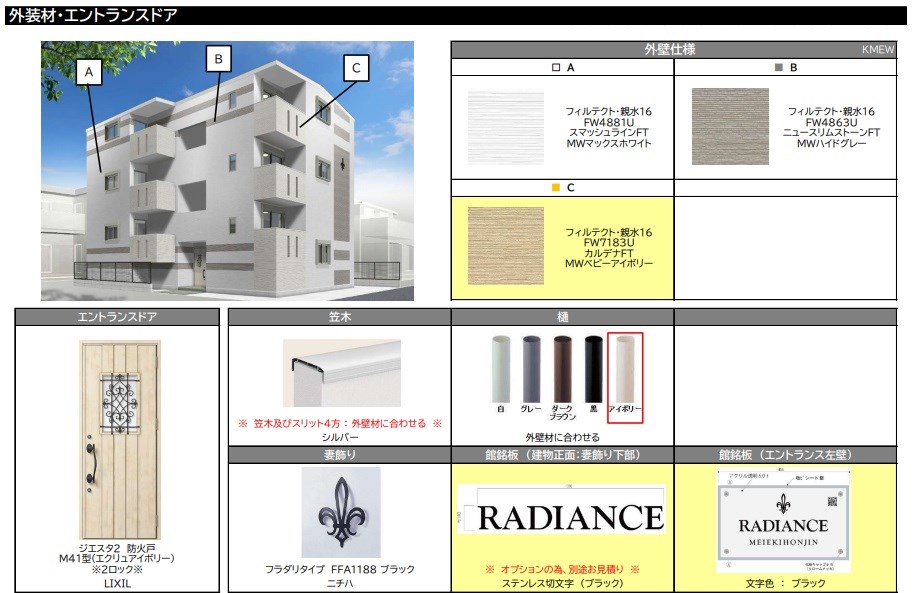Click the エントランスドア section header
This screenshot has height=593, width=913.
point(117,318)
